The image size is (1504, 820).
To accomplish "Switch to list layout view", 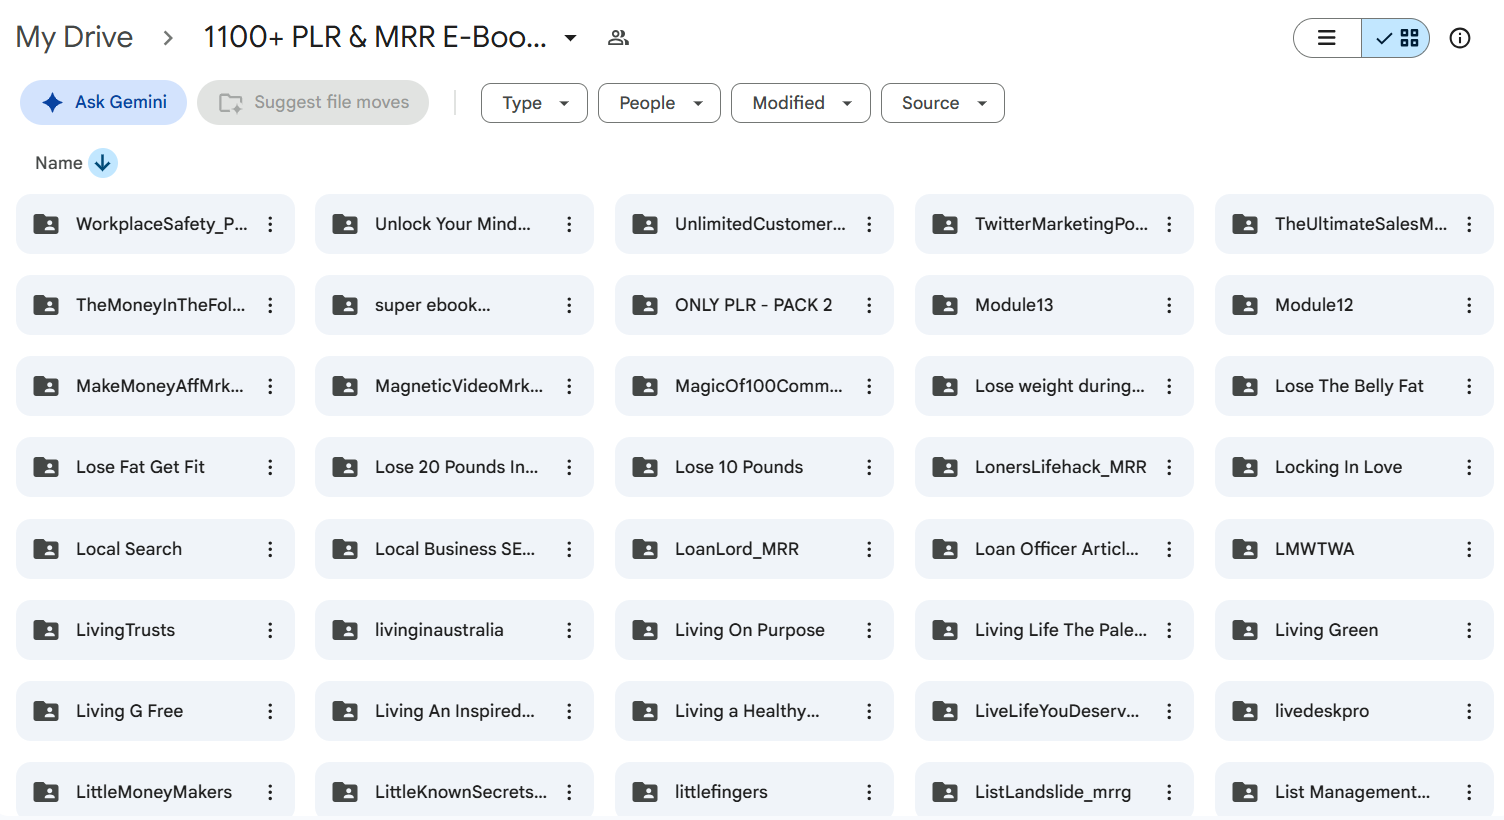I will [1327, 38].
